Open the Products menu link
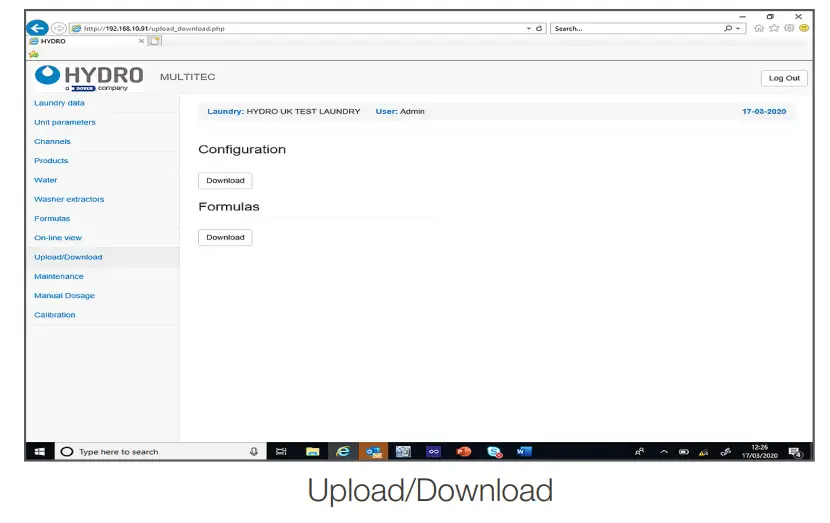 click(51, 160)
